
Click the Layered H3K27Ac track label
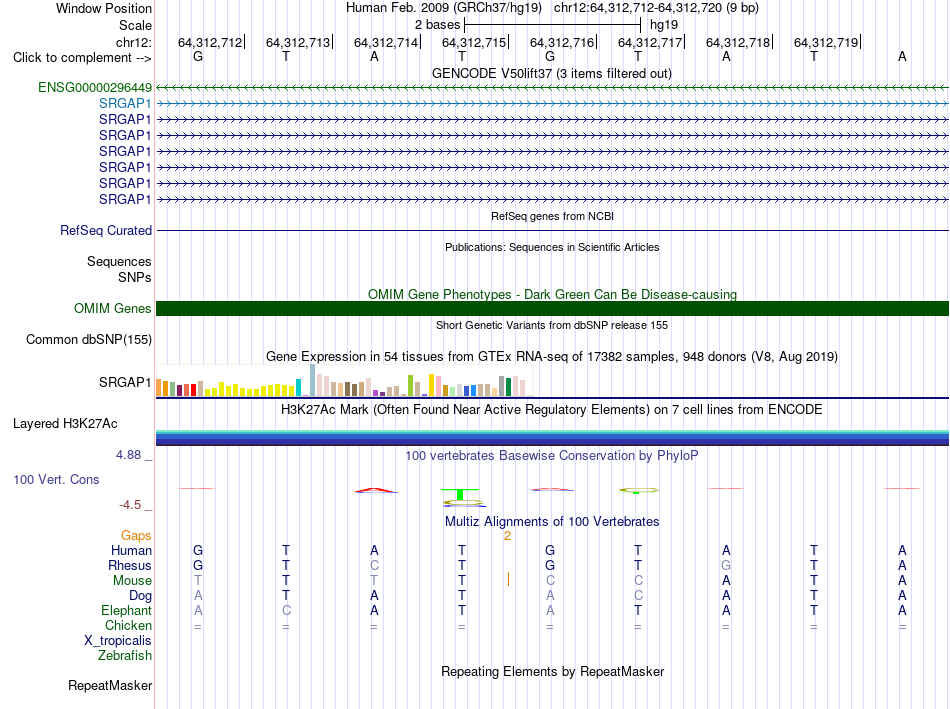pos(65,424)
